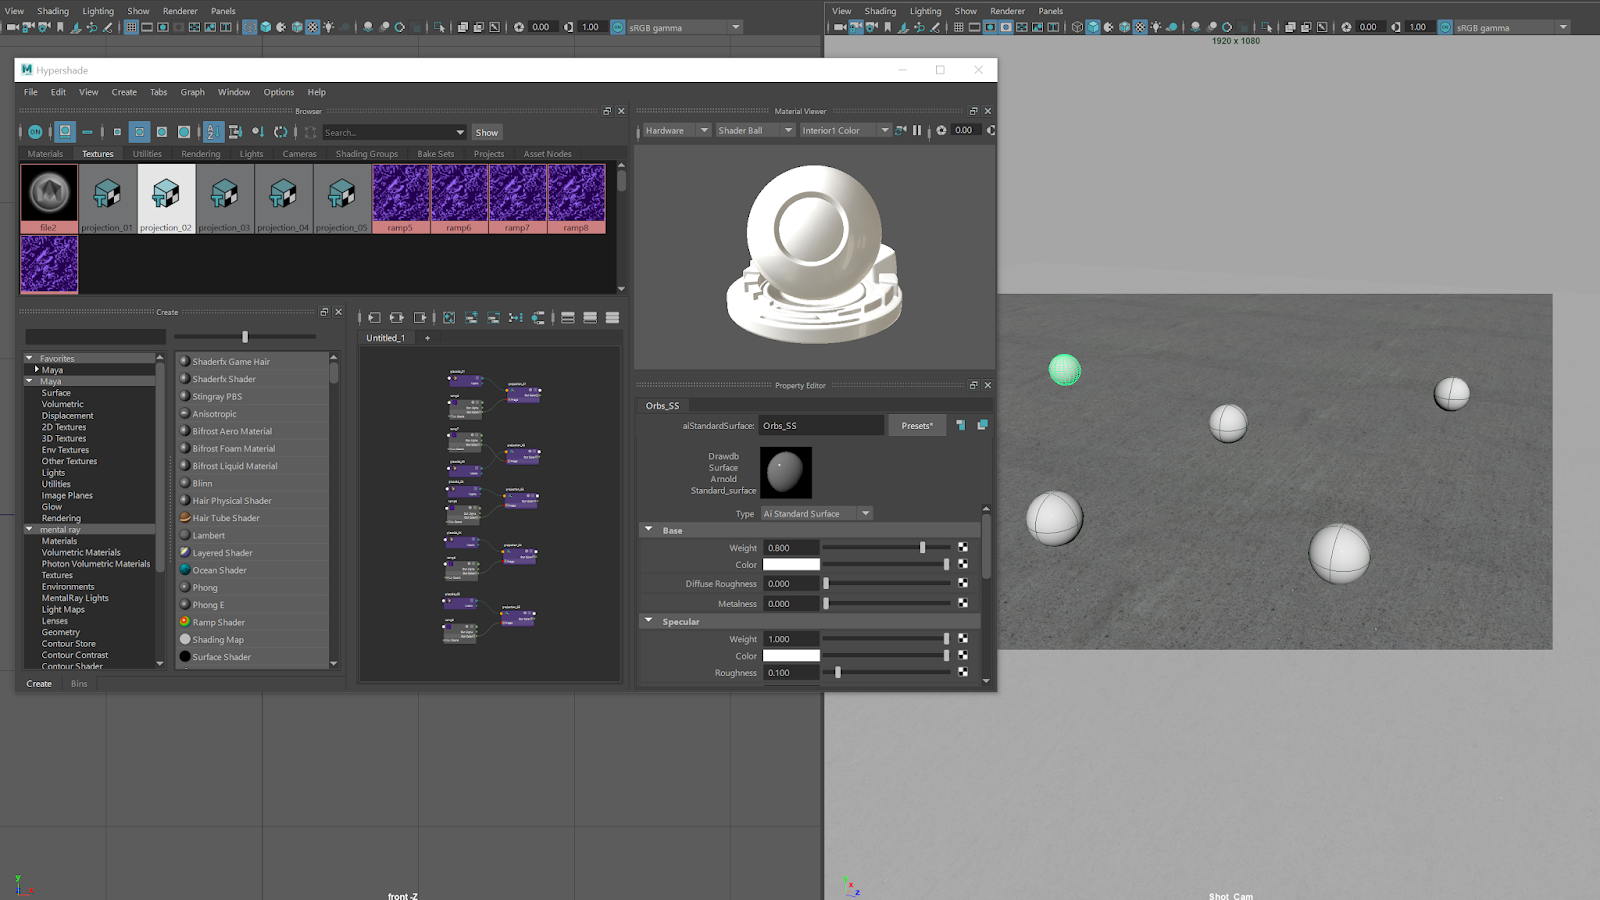1600x900 pixels.
Task: Click the Presets button for Orbs_SS
Action: tap(916, 425)
